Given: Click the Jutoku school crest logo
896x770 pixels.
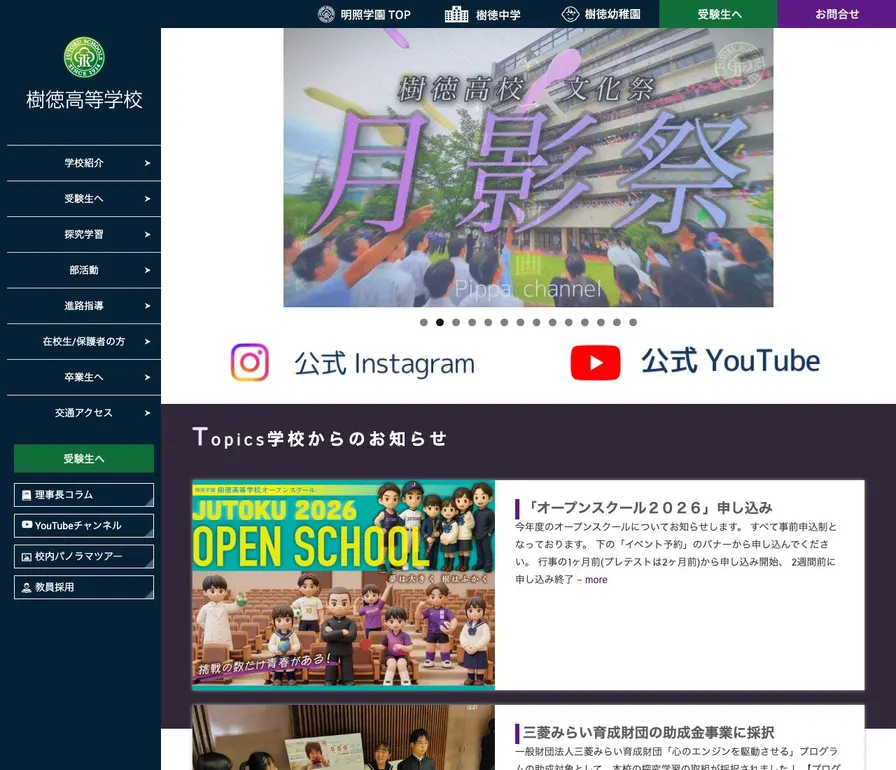Looking at the screenshot, I should [84, 57].
